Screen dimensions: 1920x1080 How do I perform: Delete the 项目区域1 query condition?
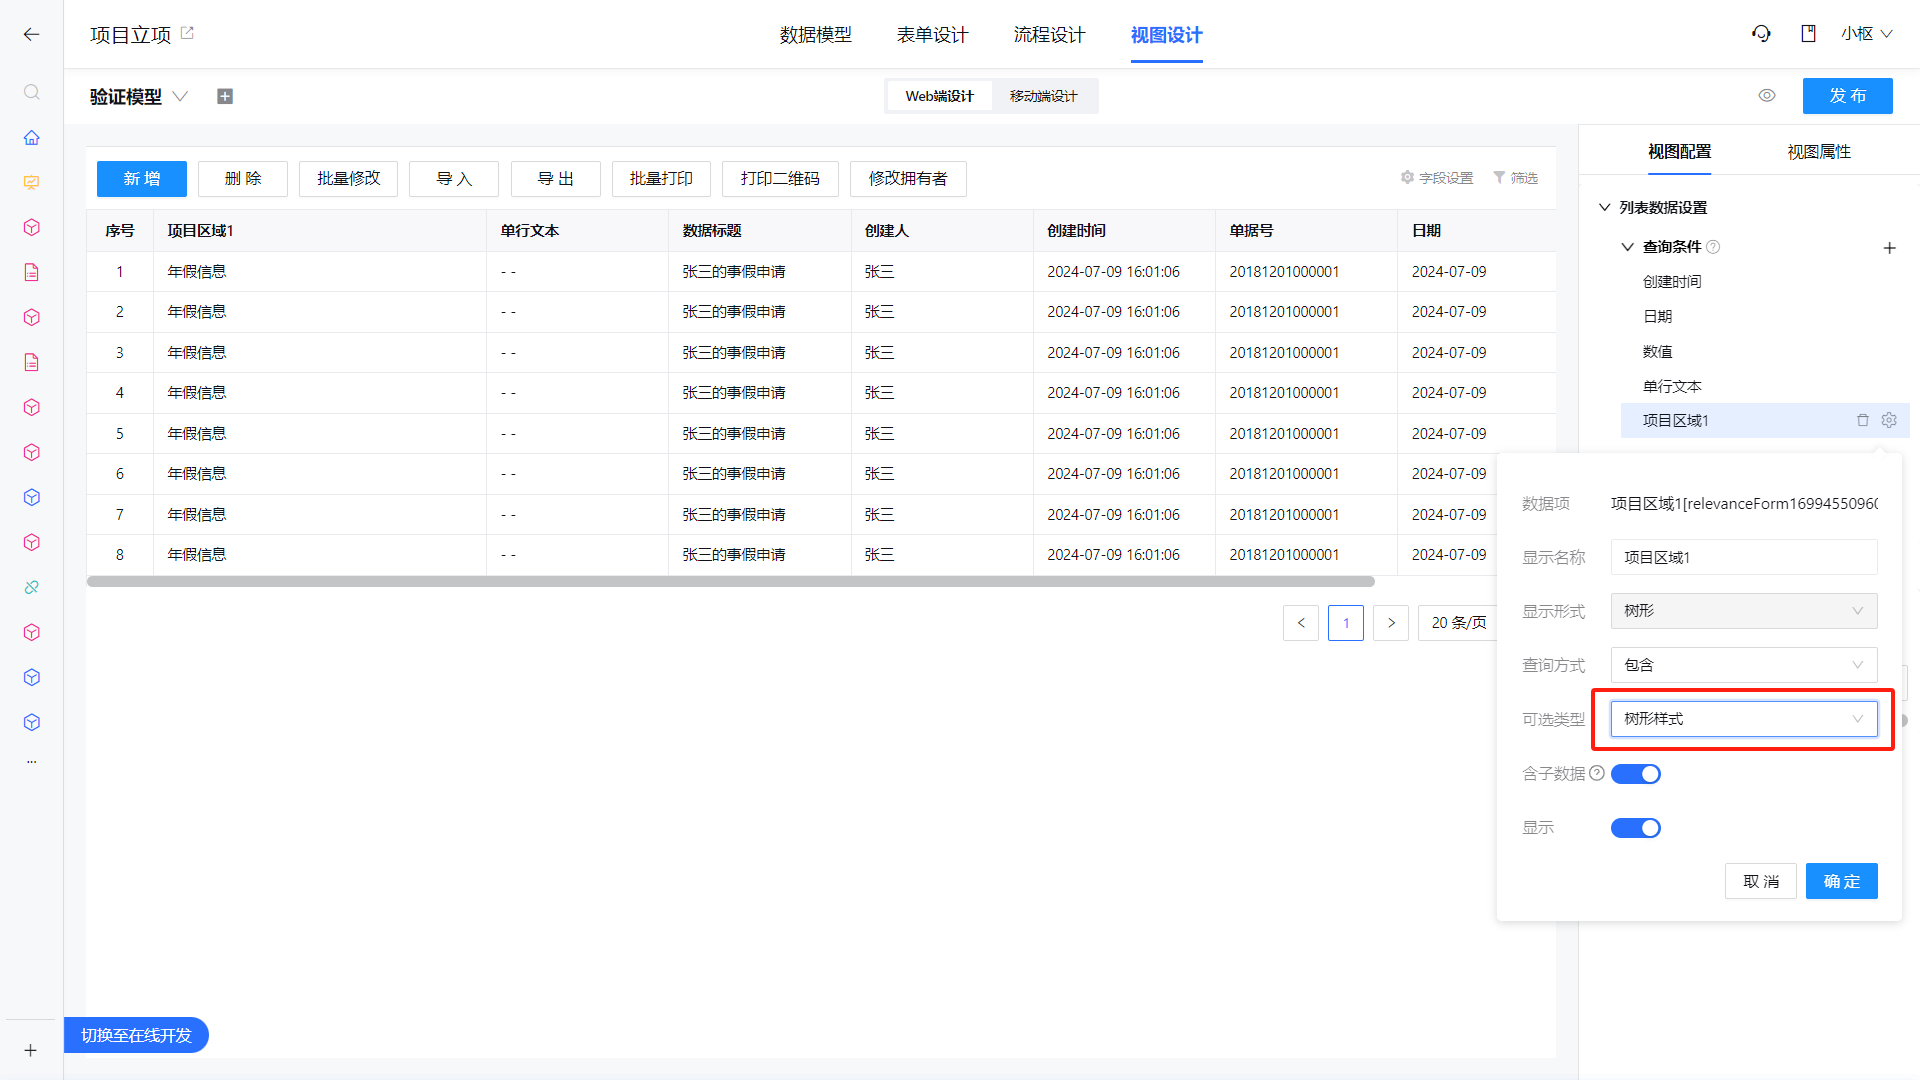1863,421
